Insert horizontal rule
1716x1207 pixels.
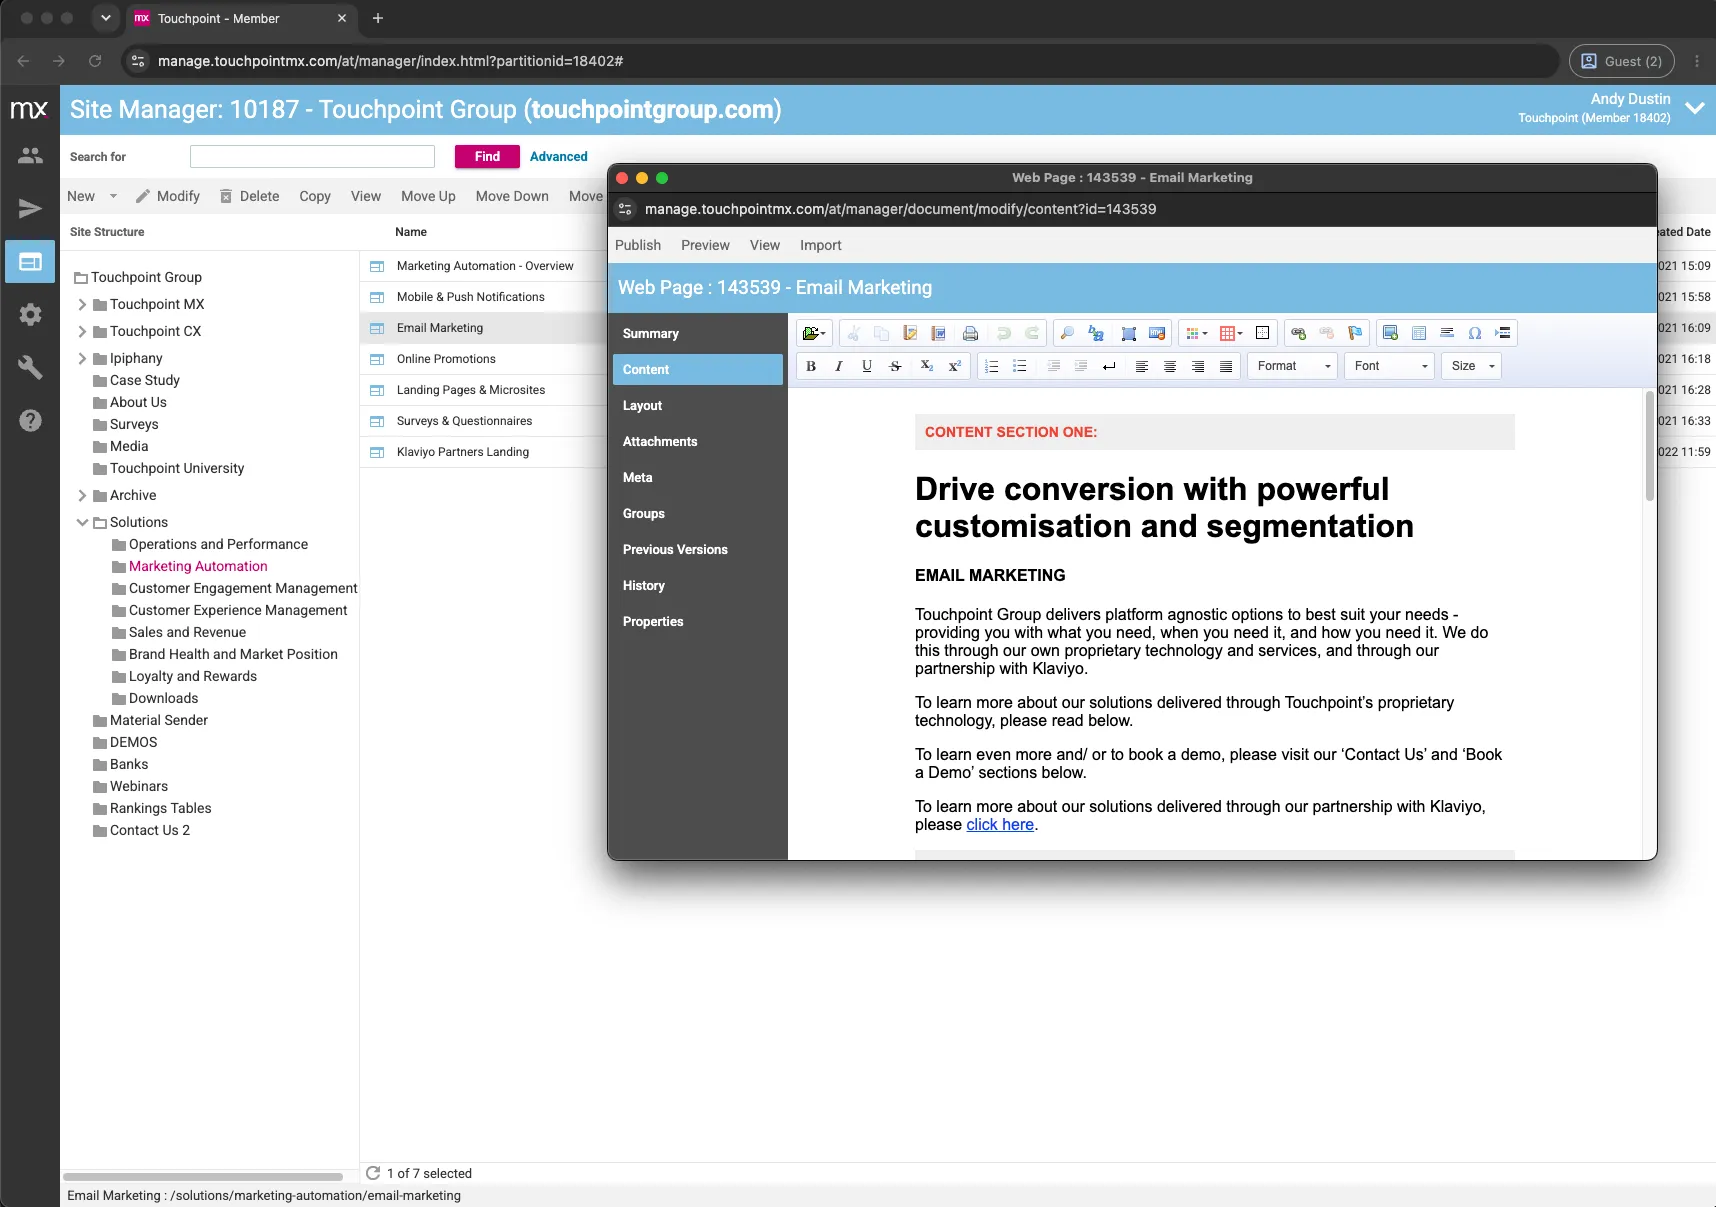point(1447,333)
